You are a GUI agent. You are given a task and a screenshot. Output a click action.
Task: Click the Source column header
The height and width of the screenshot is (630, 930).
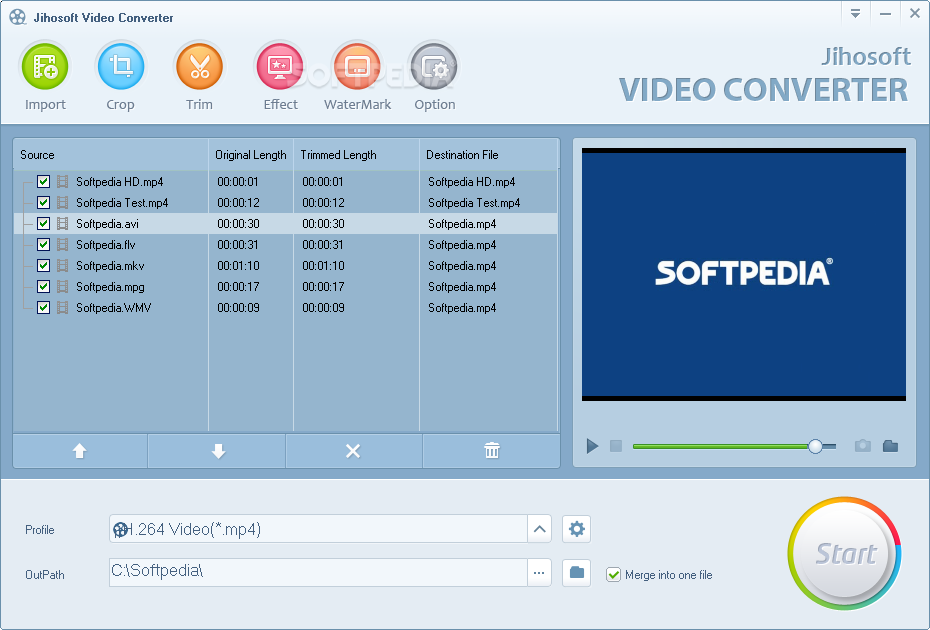111,155
